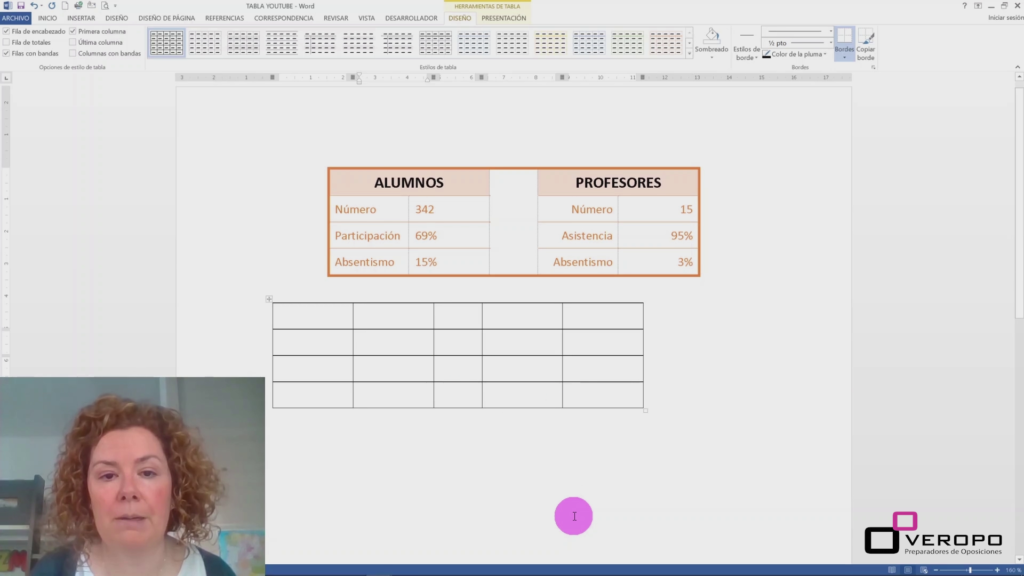Switch to Print Layout view in status bar

pyautogui.click(x=908, y=570)
